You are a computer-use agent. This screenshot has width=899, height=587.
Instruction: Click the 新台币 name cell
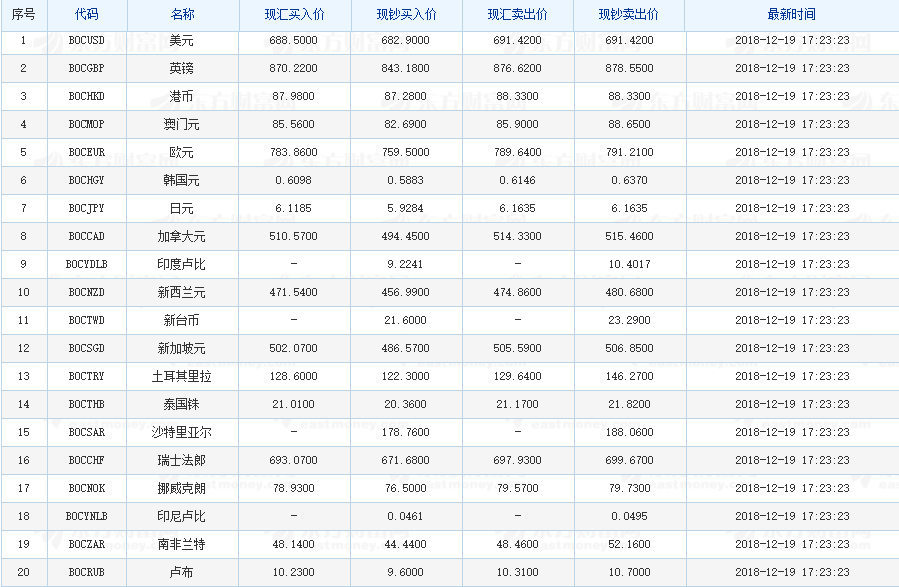point(182,321)
